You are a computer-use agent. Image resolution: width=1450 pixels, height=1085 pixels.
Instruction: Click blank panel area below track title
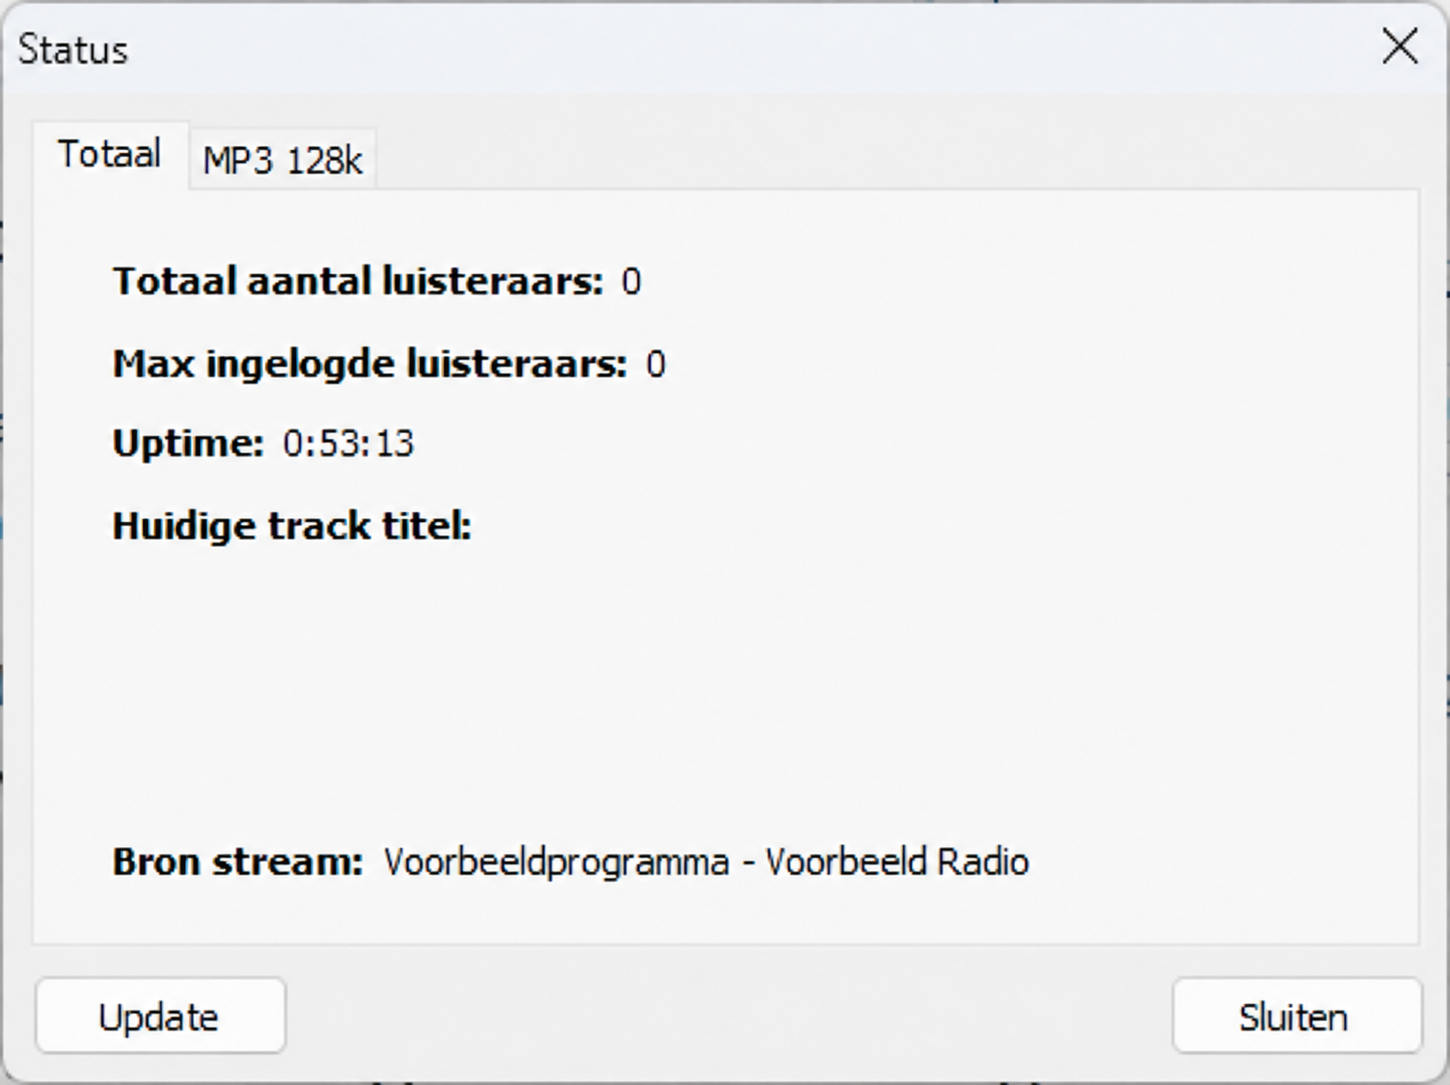click(x=725, y=690)
